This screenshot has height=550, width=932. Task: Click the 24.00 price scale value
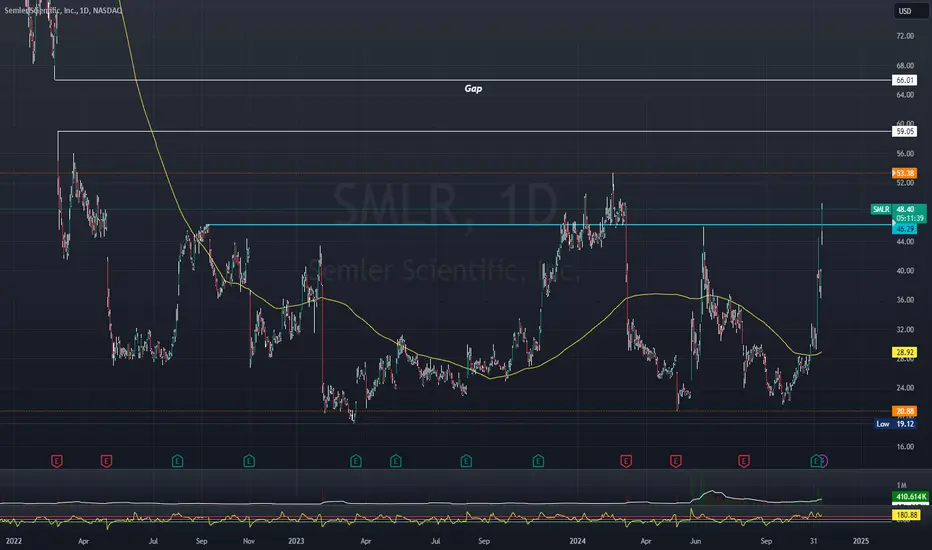point(905,388)
